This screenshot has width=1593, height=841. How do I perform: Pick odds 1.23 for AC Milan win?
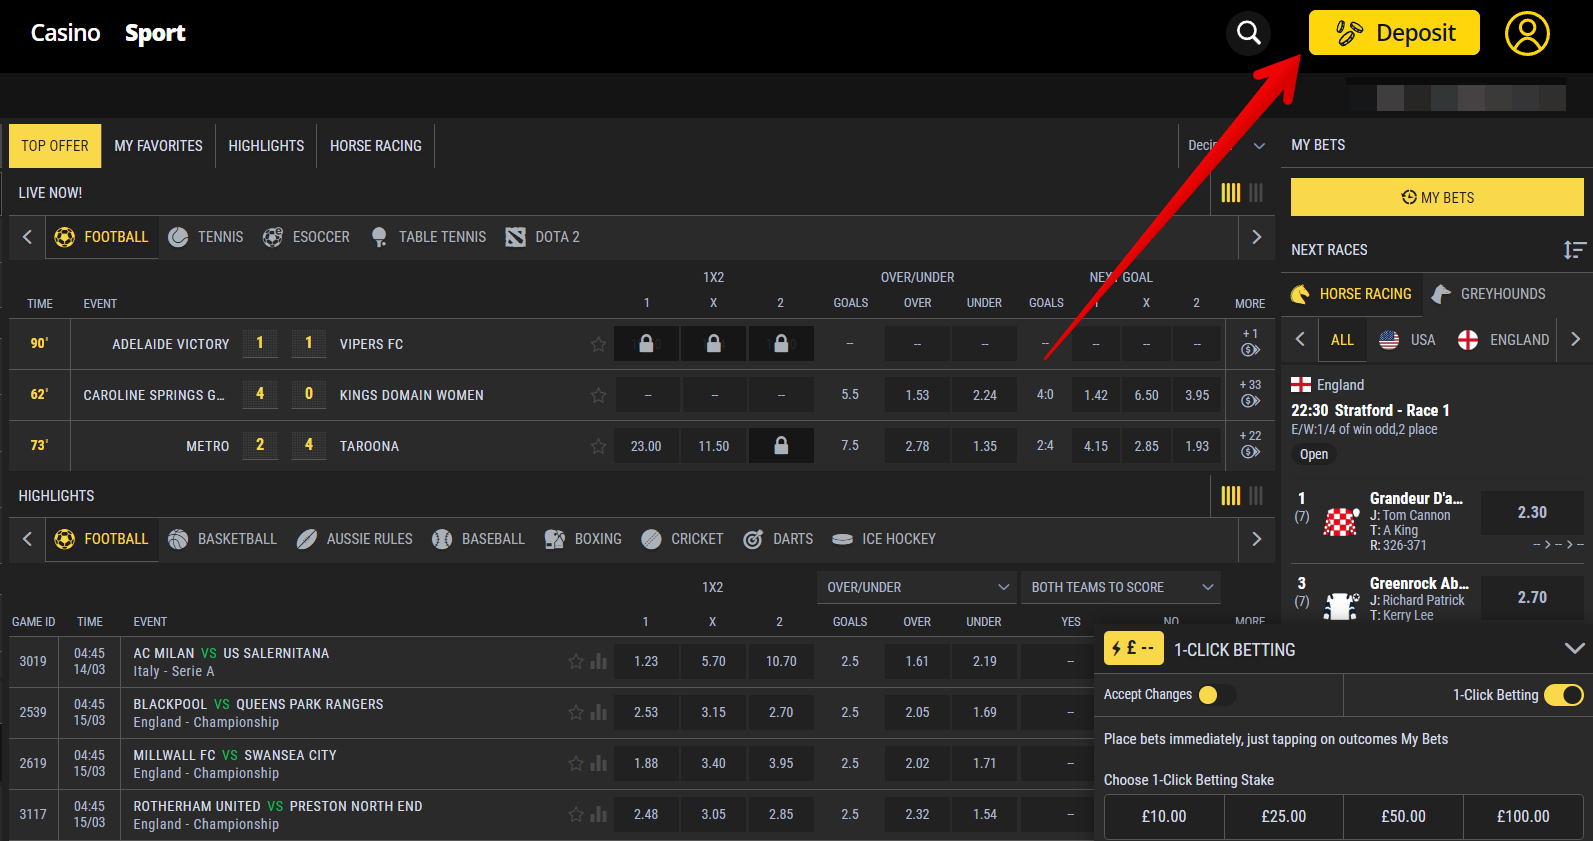[646, 661]
